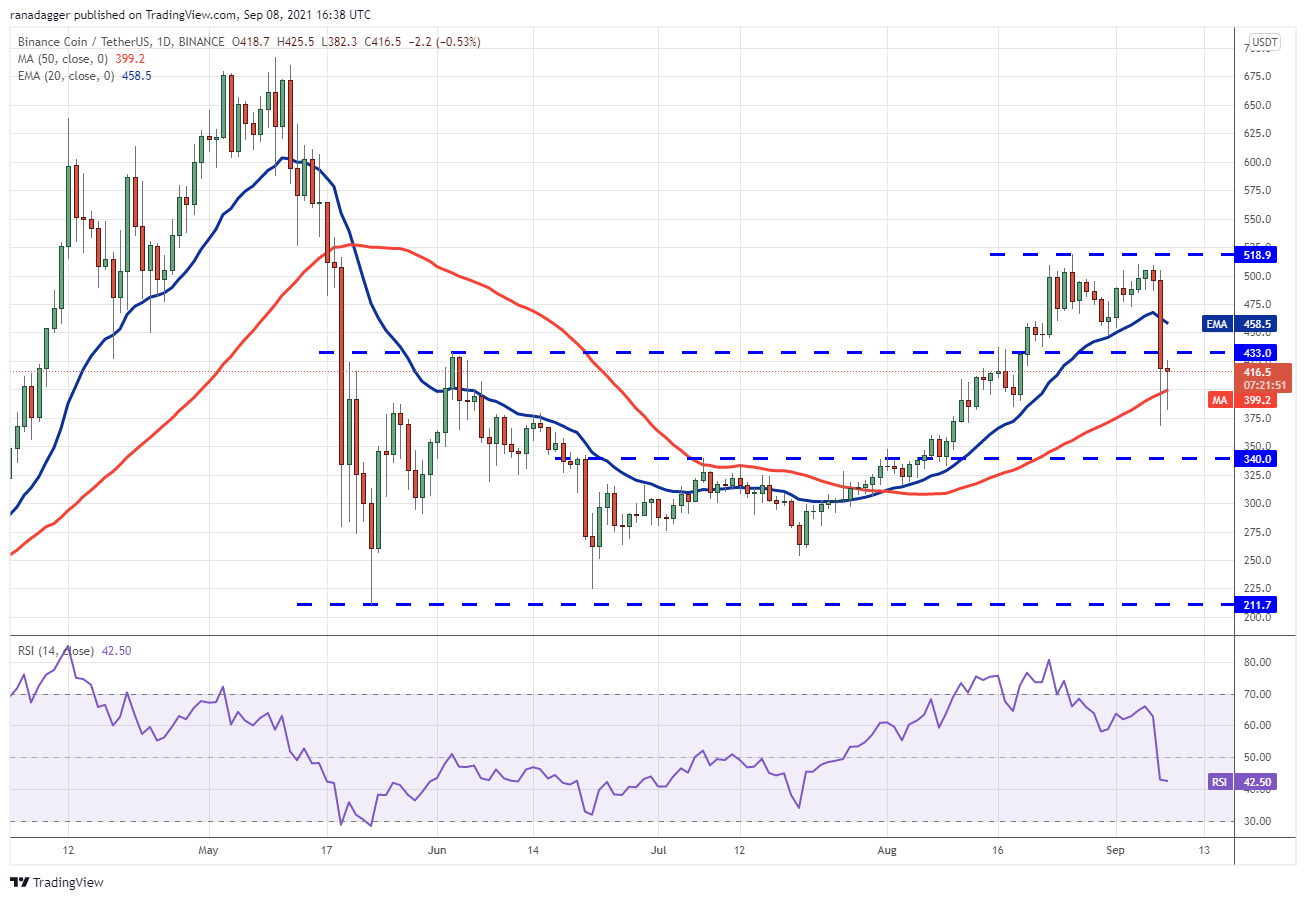
Task: Click the 225.0 price axis tick
Action: (x=1258, y=589)
